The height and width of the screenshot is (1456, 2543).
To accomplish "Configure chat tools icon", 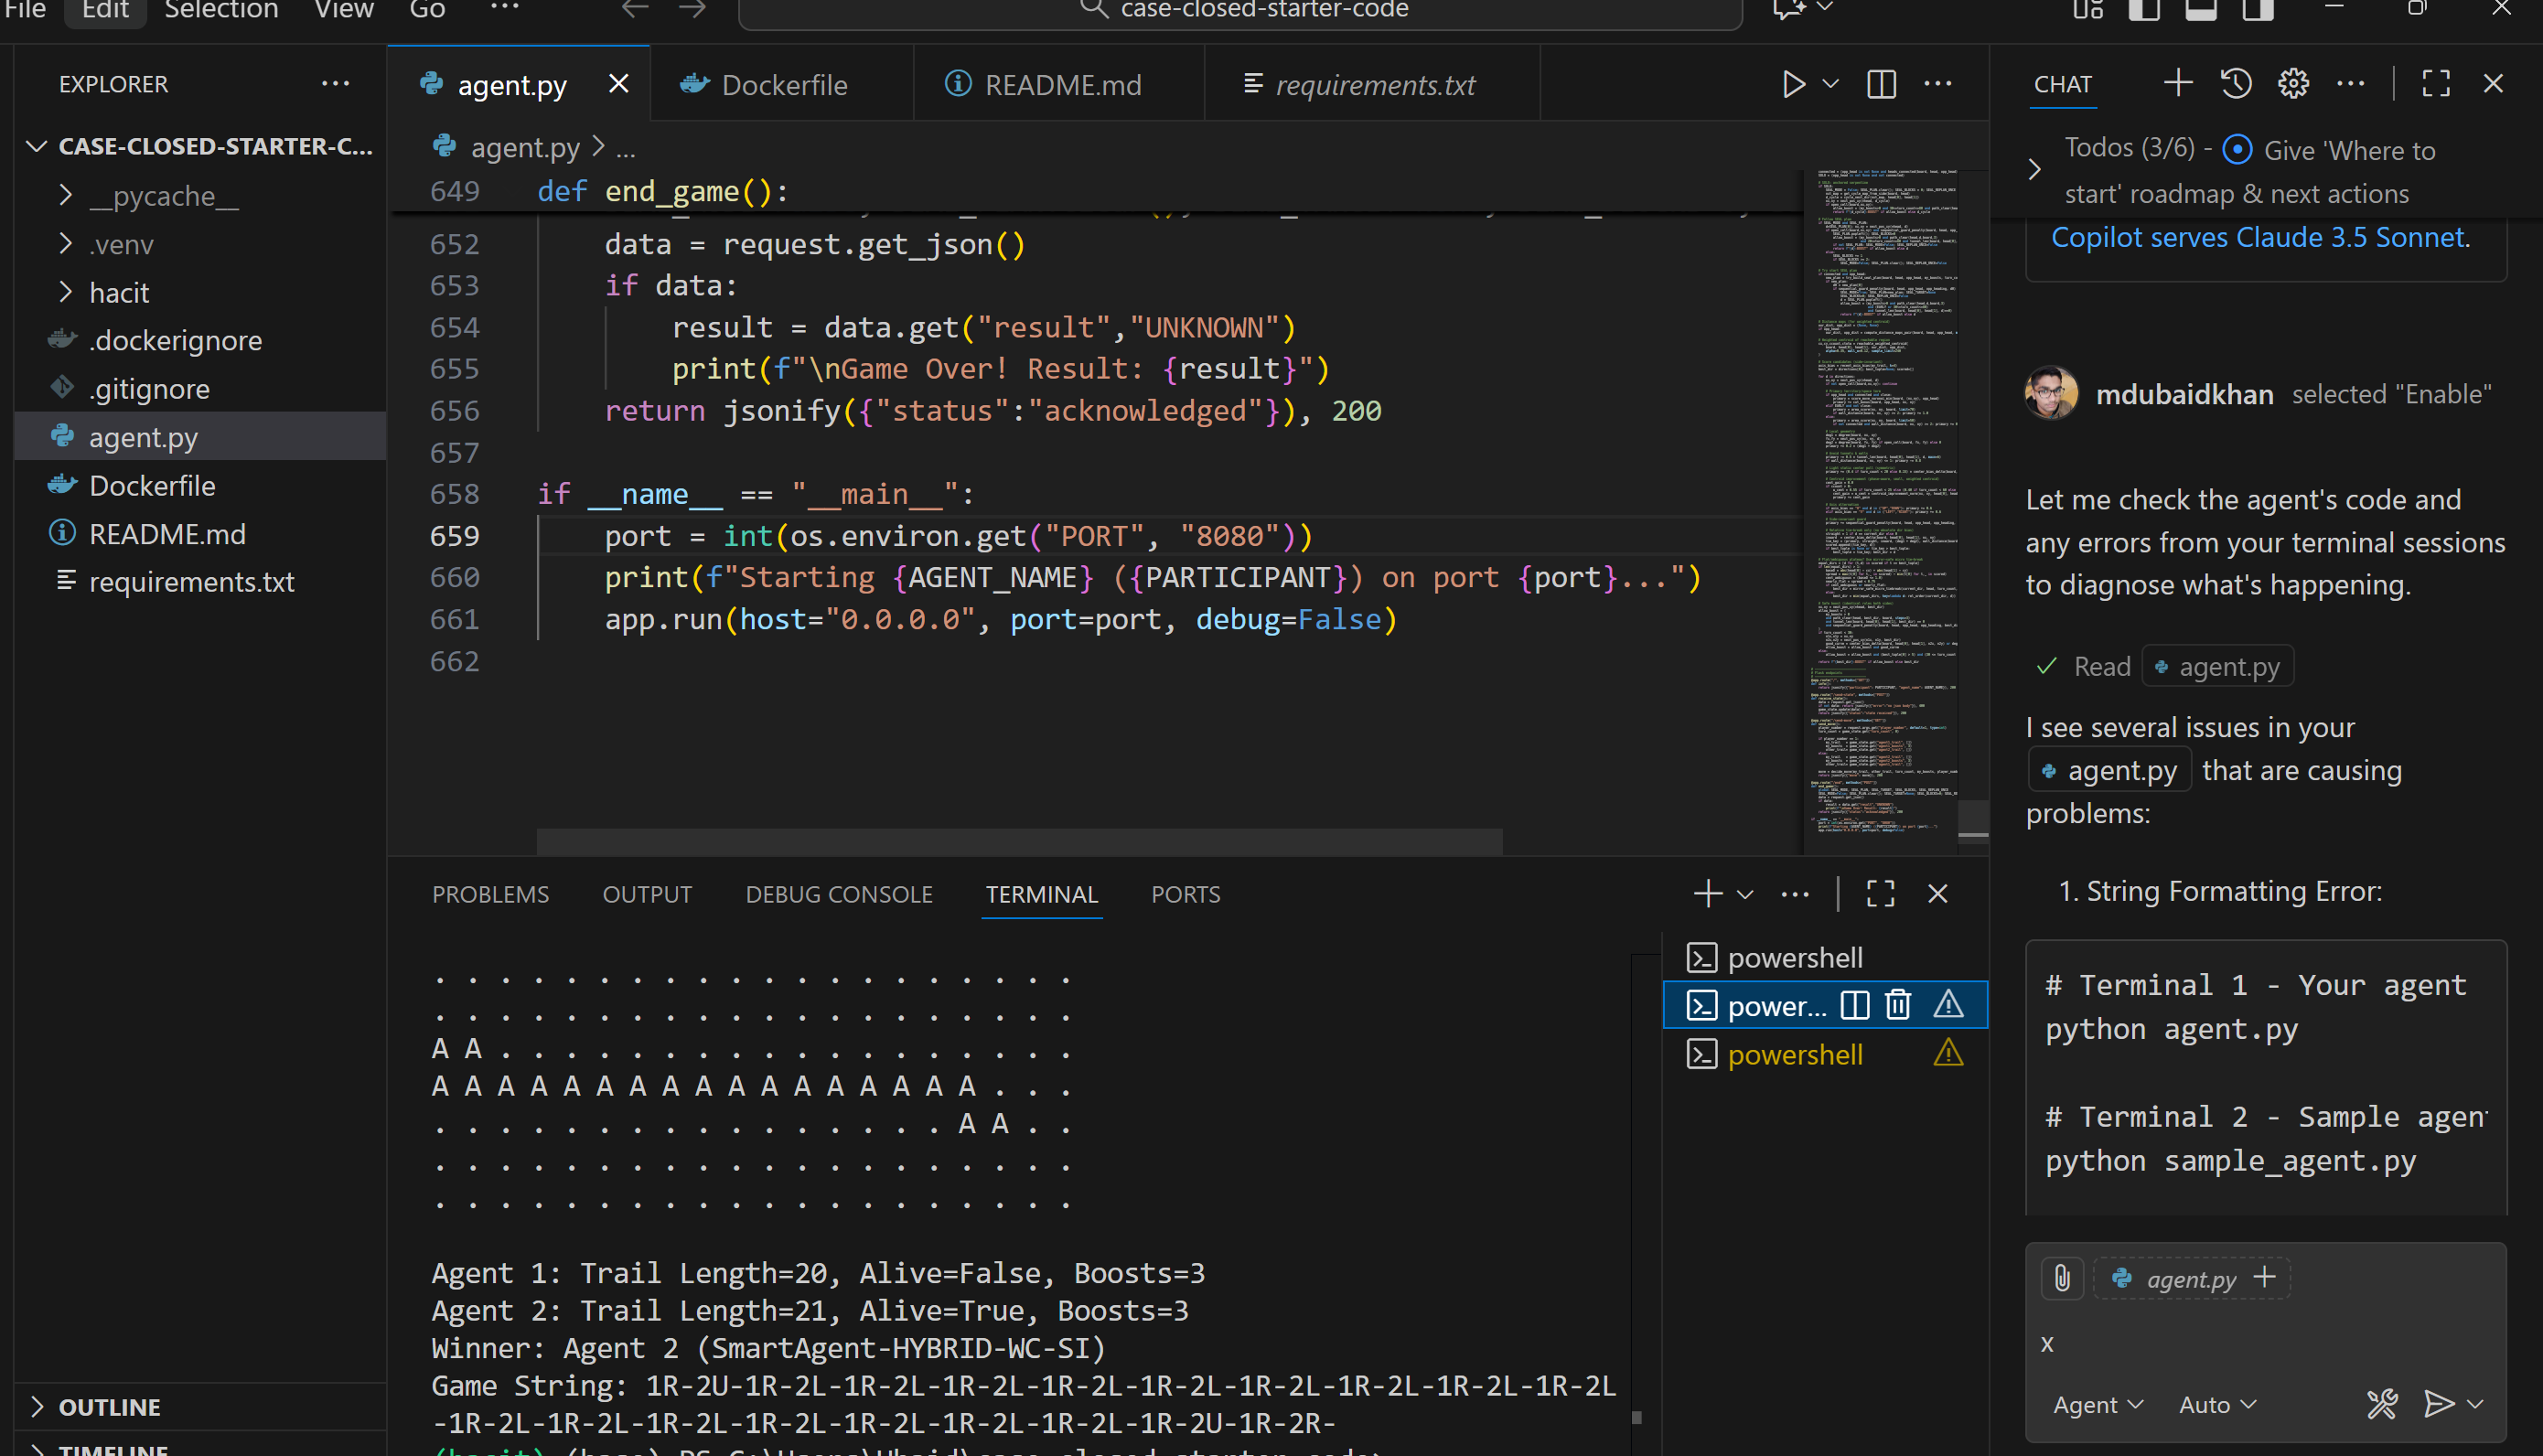I will [x=2382, y=1404].
